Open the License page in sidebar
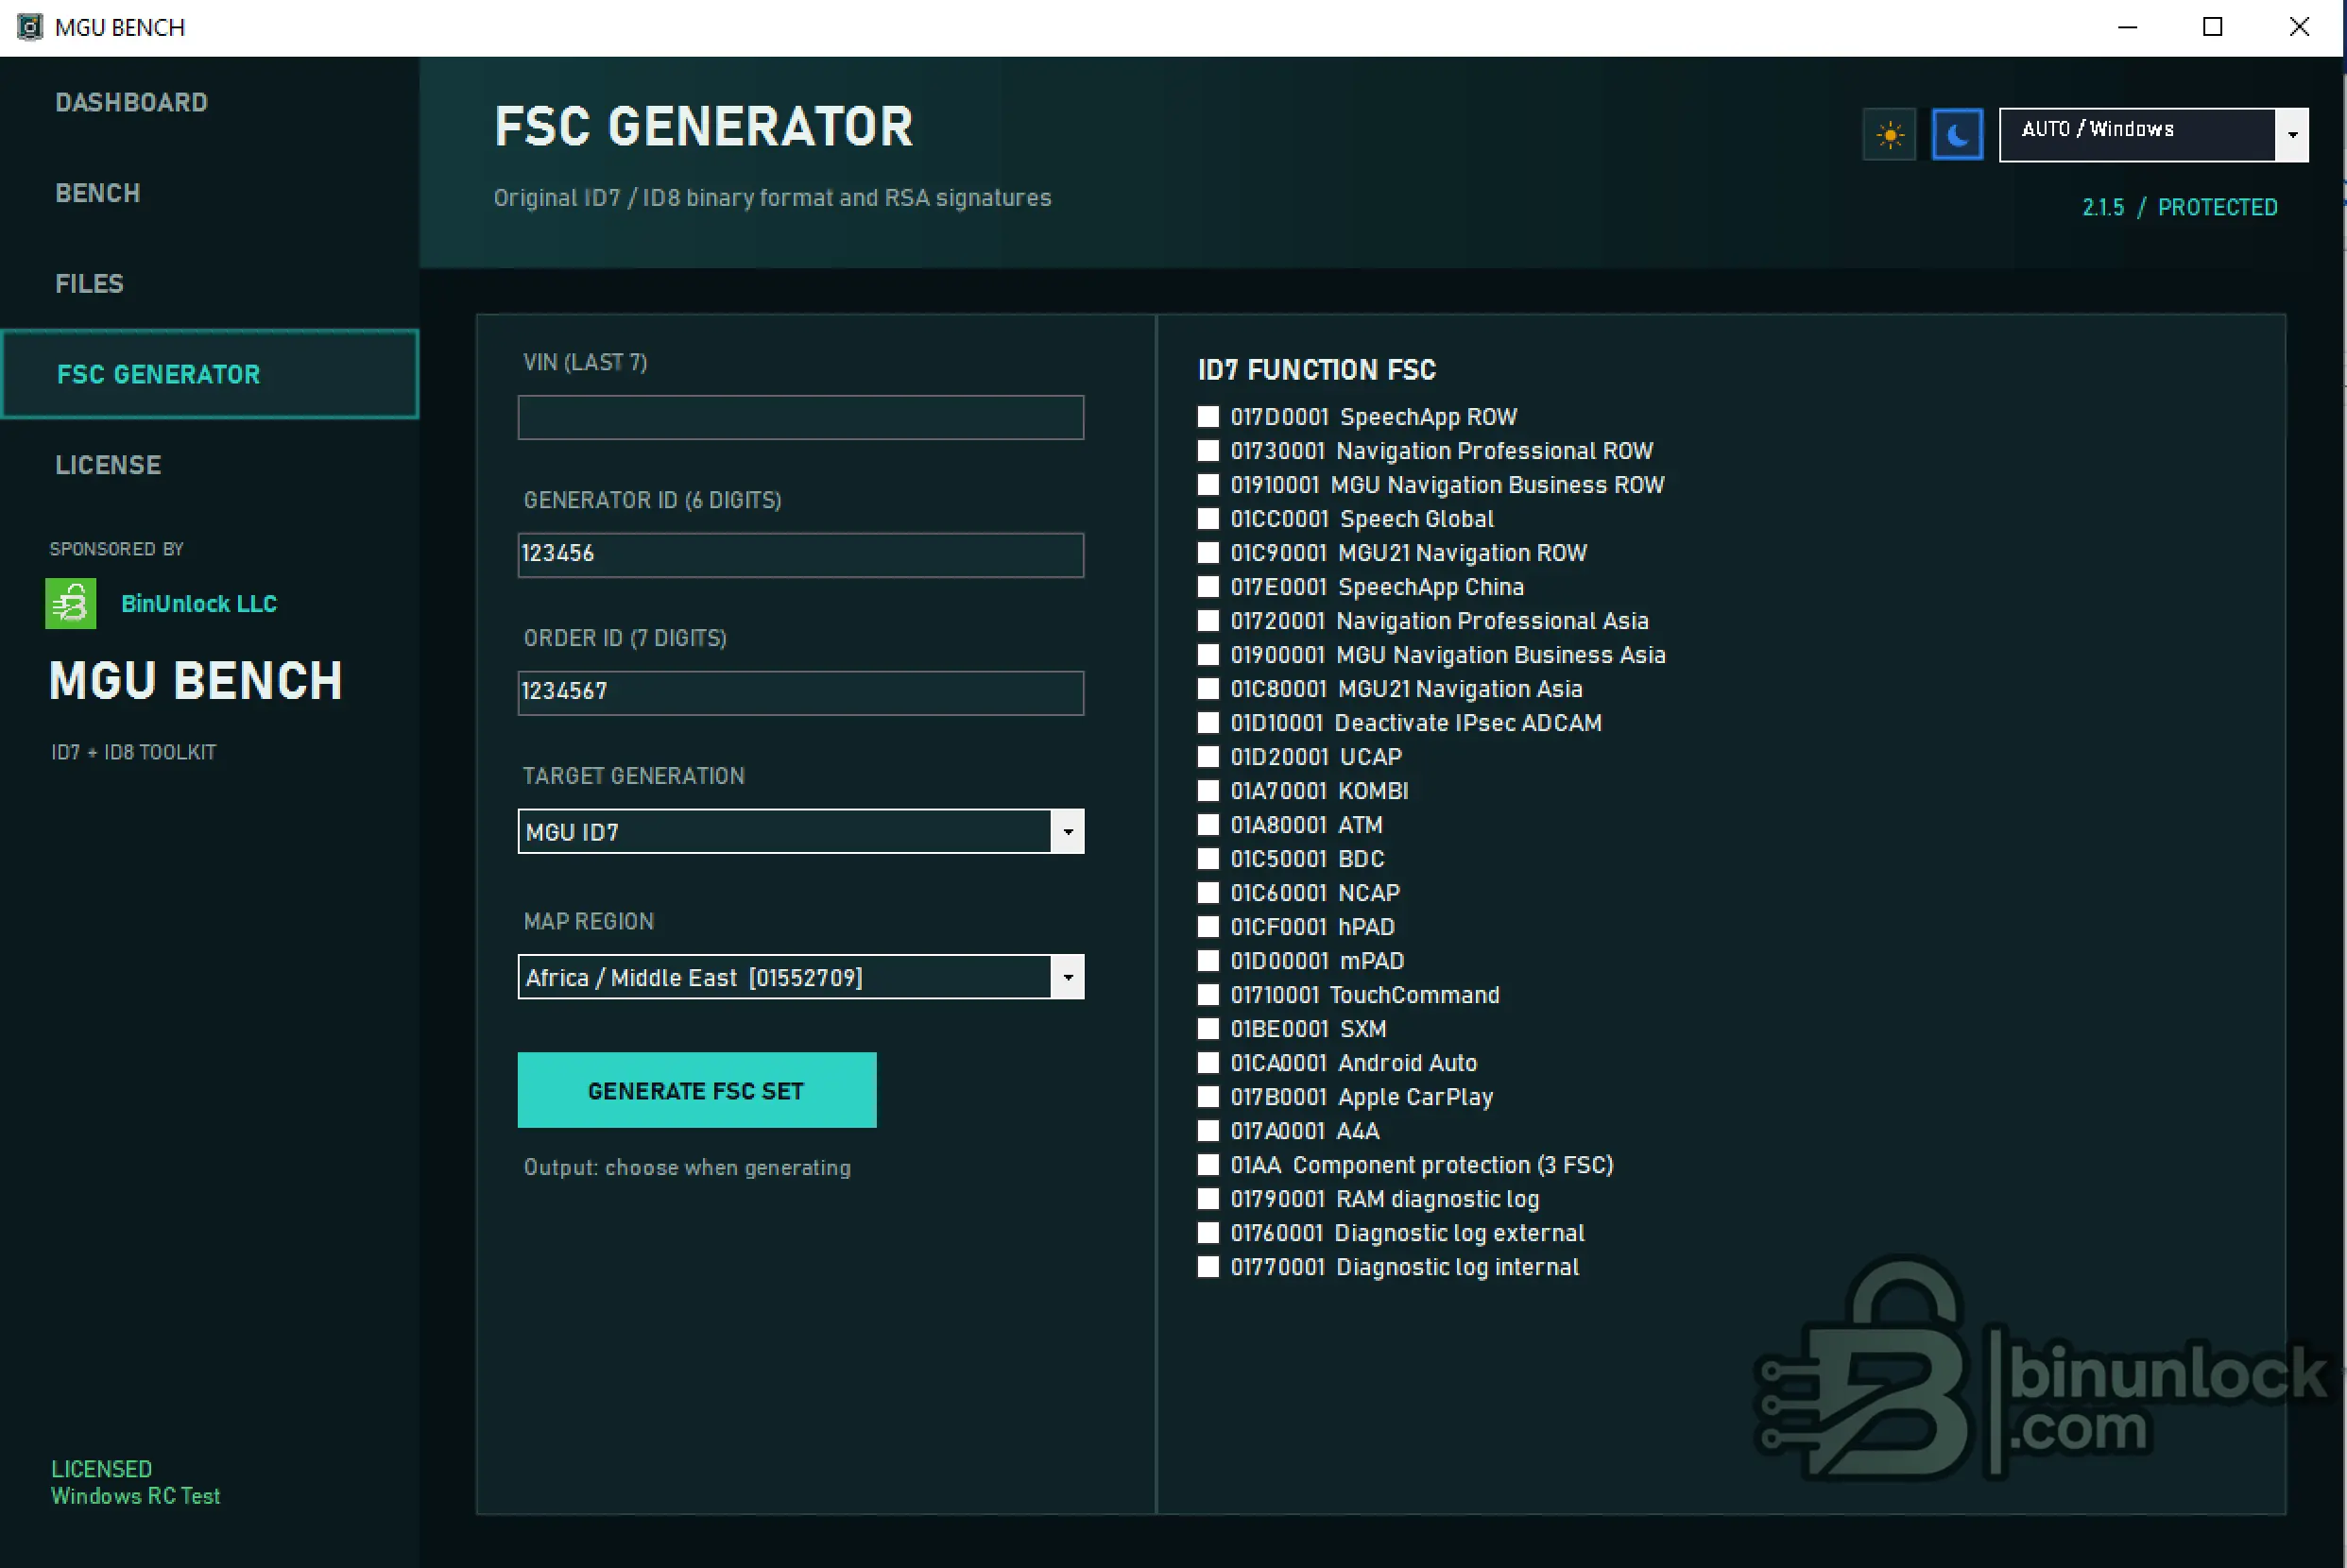The image size is (2347, 1568). tap(108, 465)
